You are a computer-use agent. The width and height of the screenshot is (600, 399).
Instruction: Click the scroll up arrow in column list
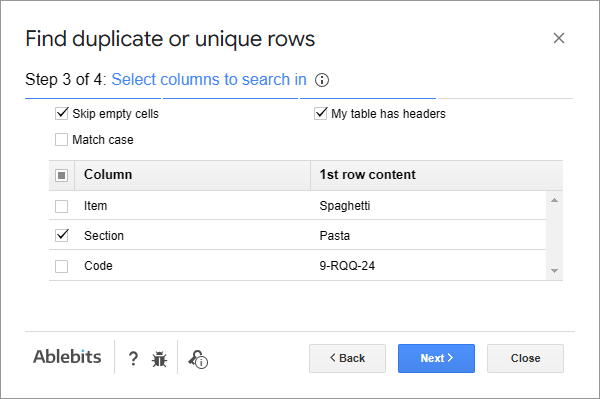click(554, 200)
